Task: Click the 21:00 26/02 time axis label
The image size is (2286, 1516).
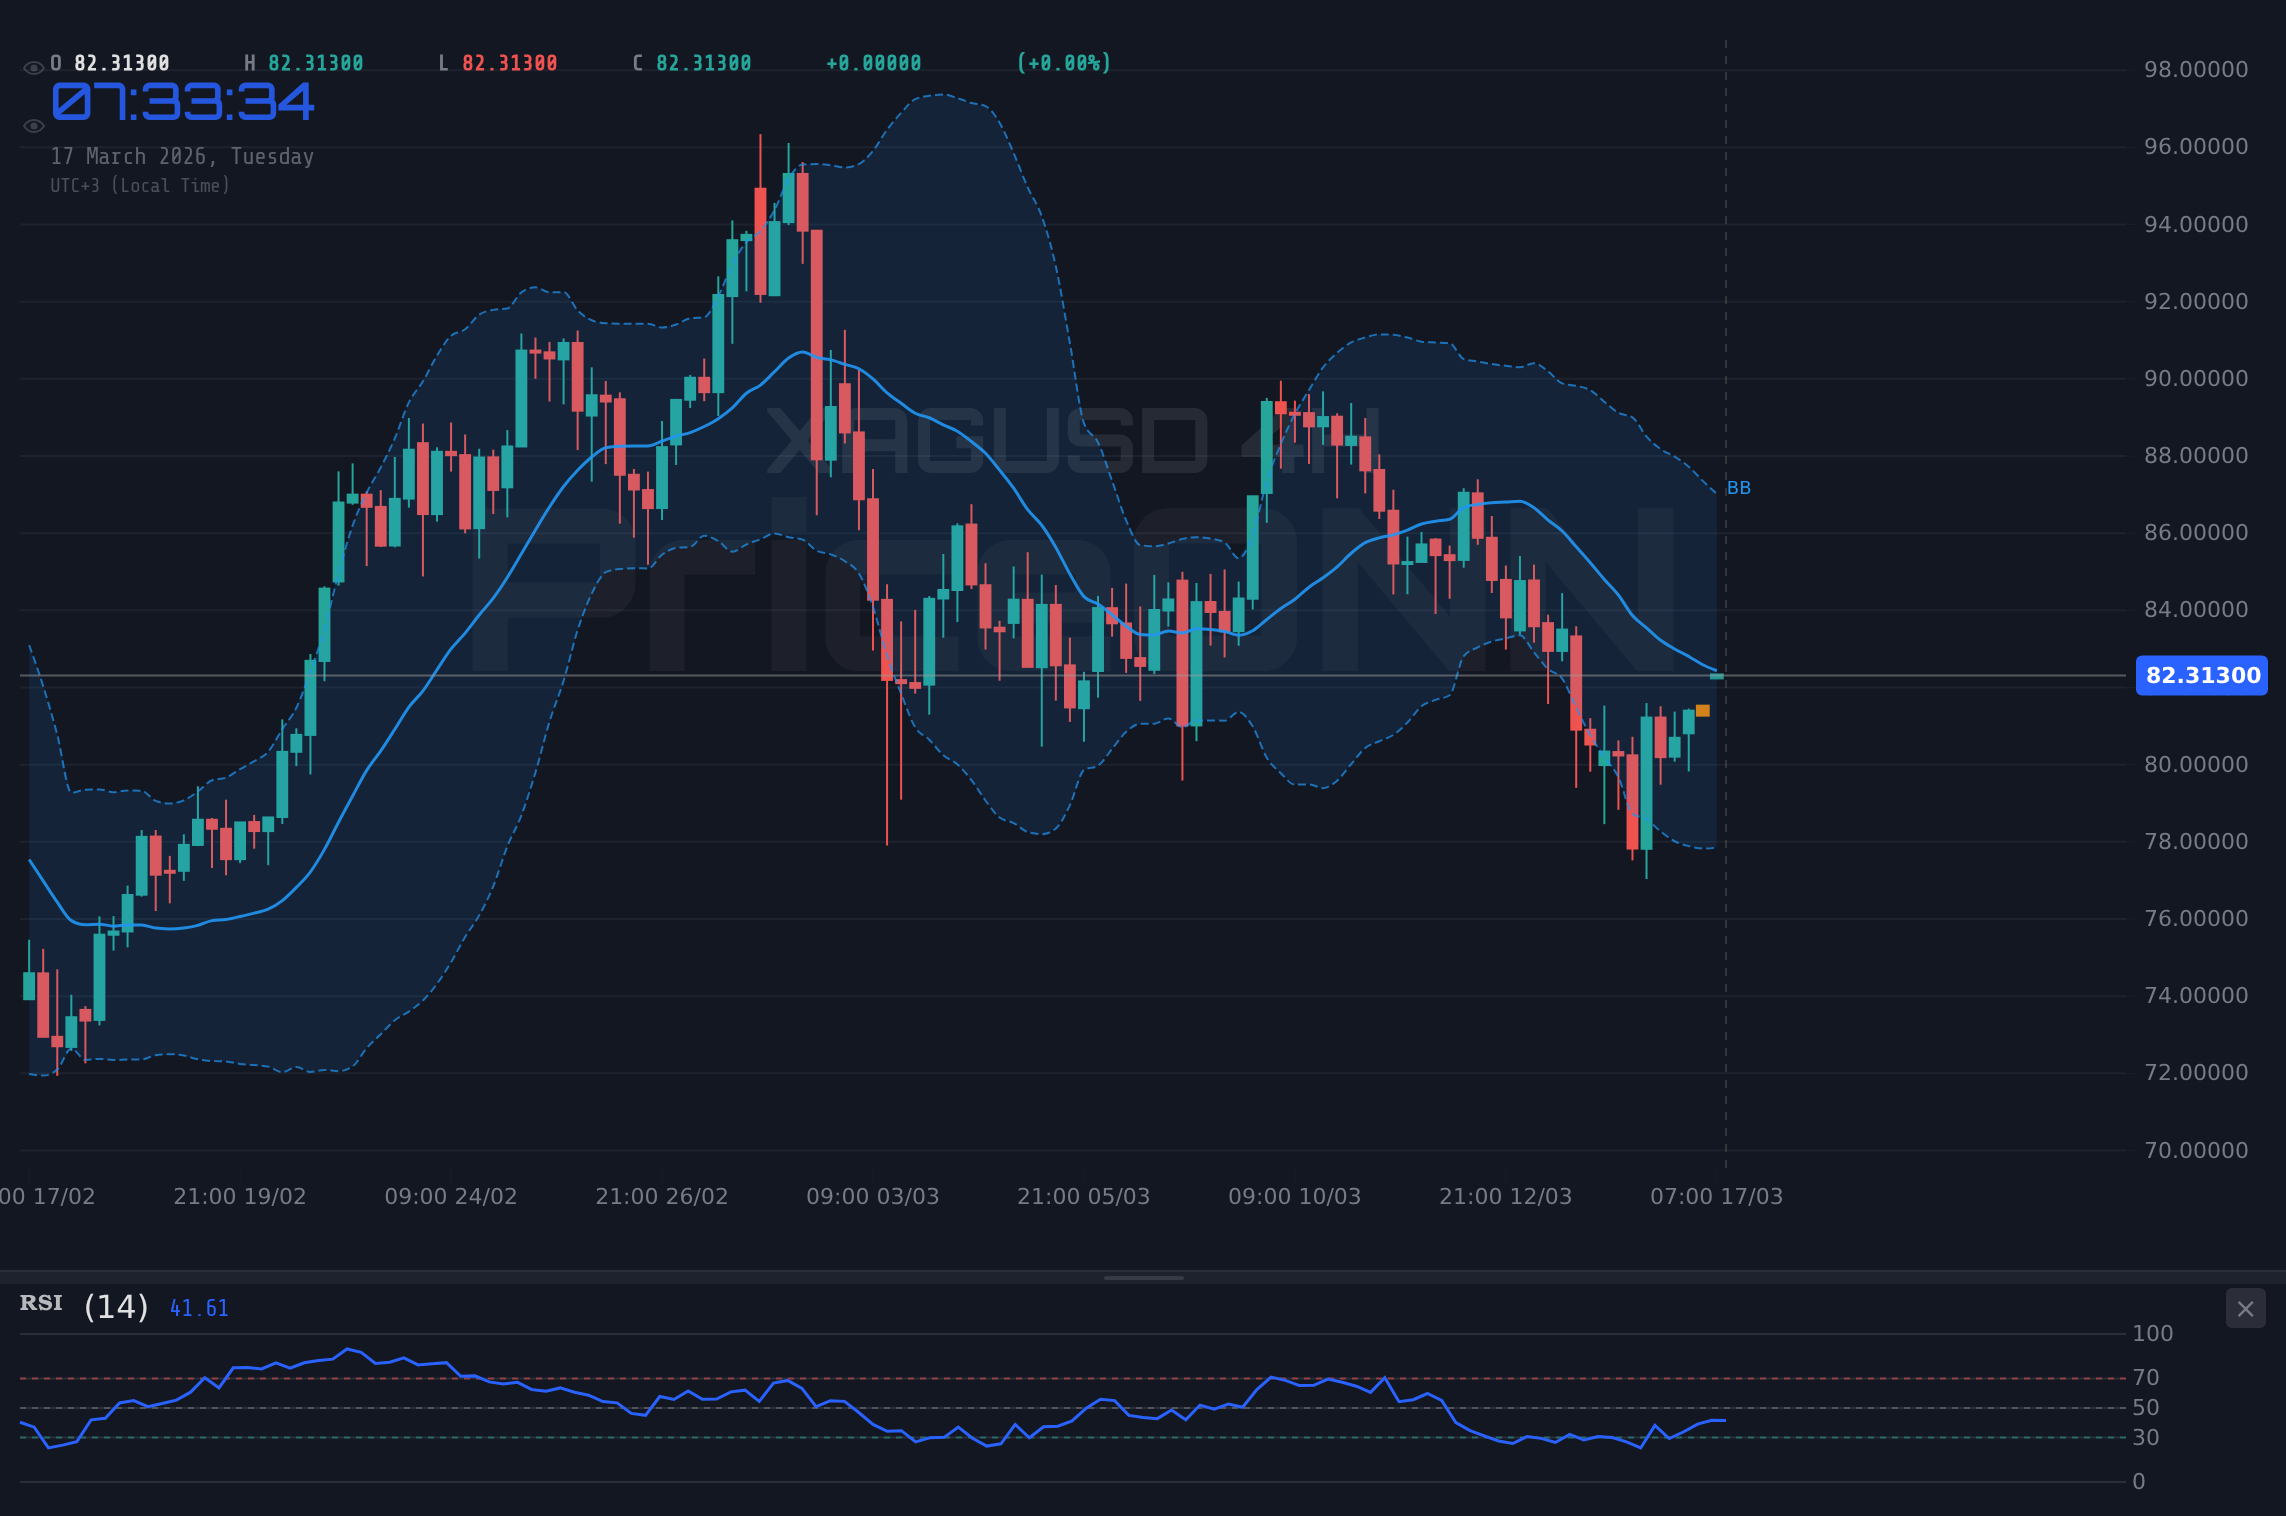Action: point(662,1195)
